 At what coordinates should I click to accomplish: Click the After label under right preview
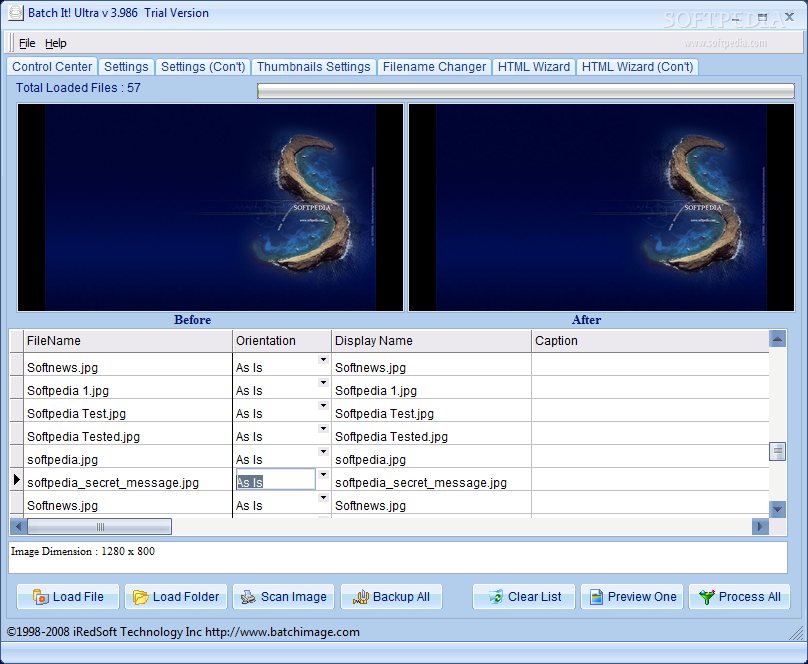tap(586, 320)
